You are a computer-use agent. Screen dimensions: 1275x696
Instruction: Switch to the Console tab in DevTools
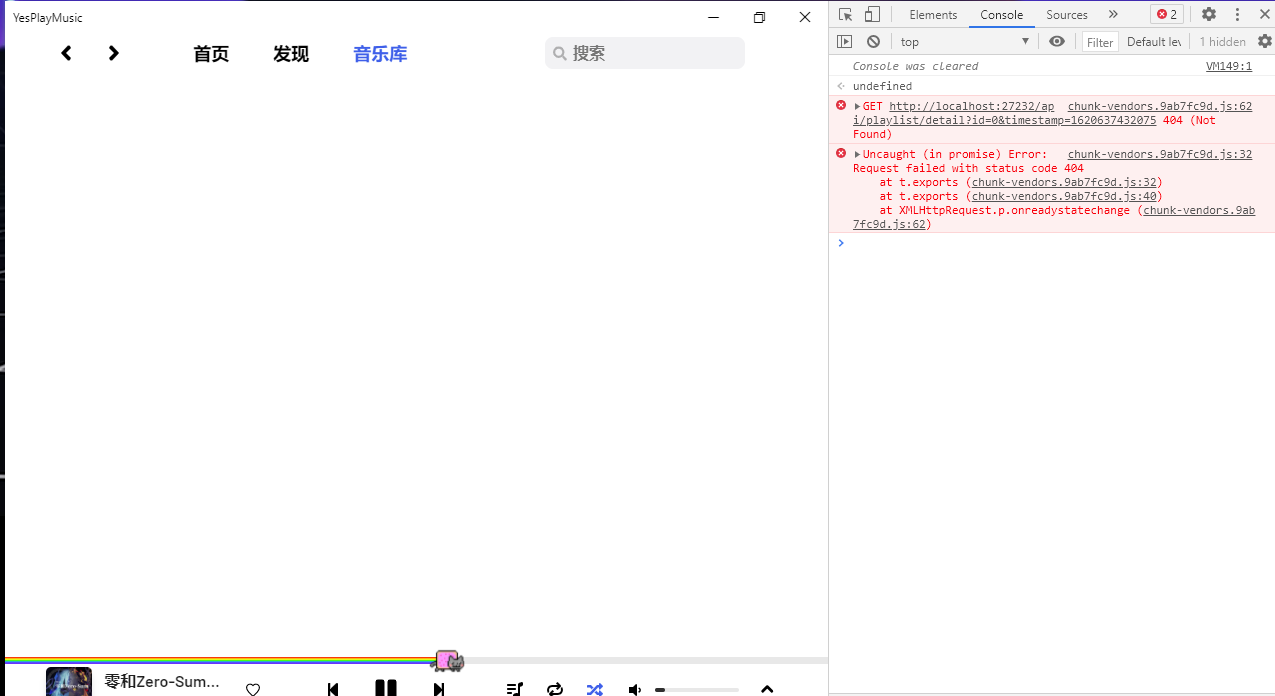pyautogui.click(x=1001, y=14)
